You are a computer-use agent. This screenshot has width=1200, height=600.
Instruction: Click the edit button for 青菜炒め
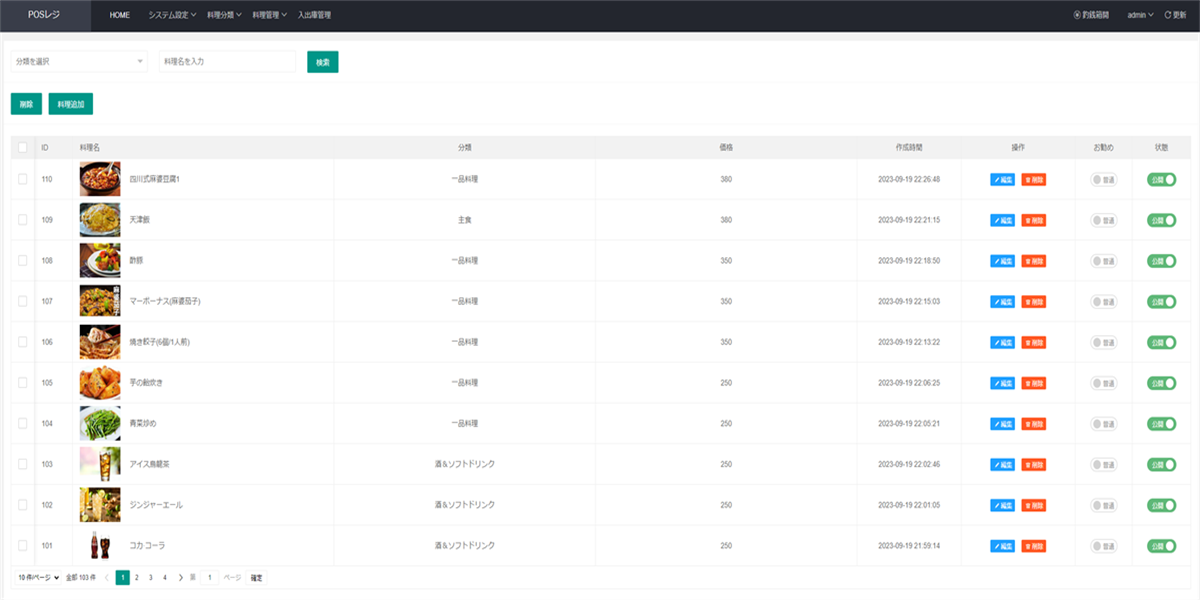[x=1002, y=424]
